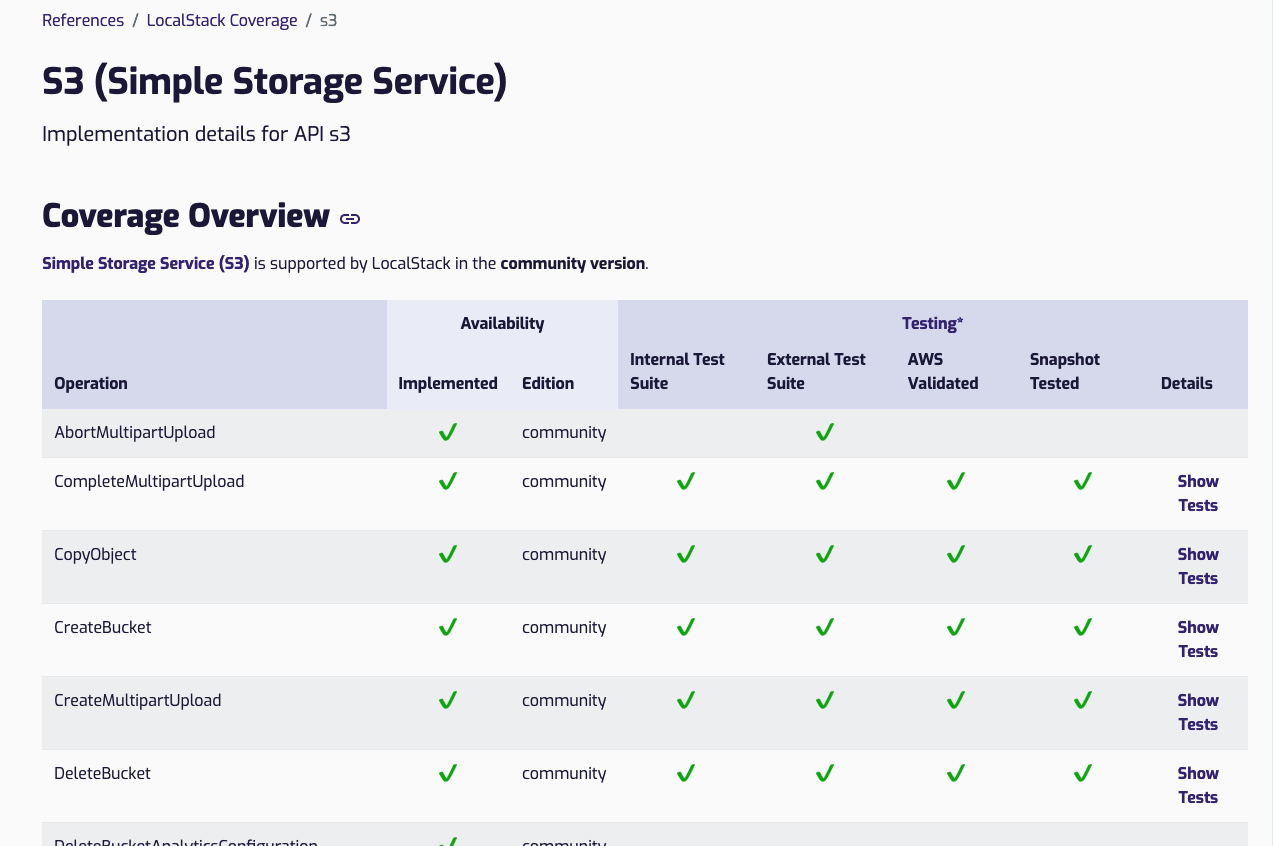Click CreateMultipartUpload External Test Suite checkmark
Viewport: 1273px width, 846px height.
pos(824,700)
